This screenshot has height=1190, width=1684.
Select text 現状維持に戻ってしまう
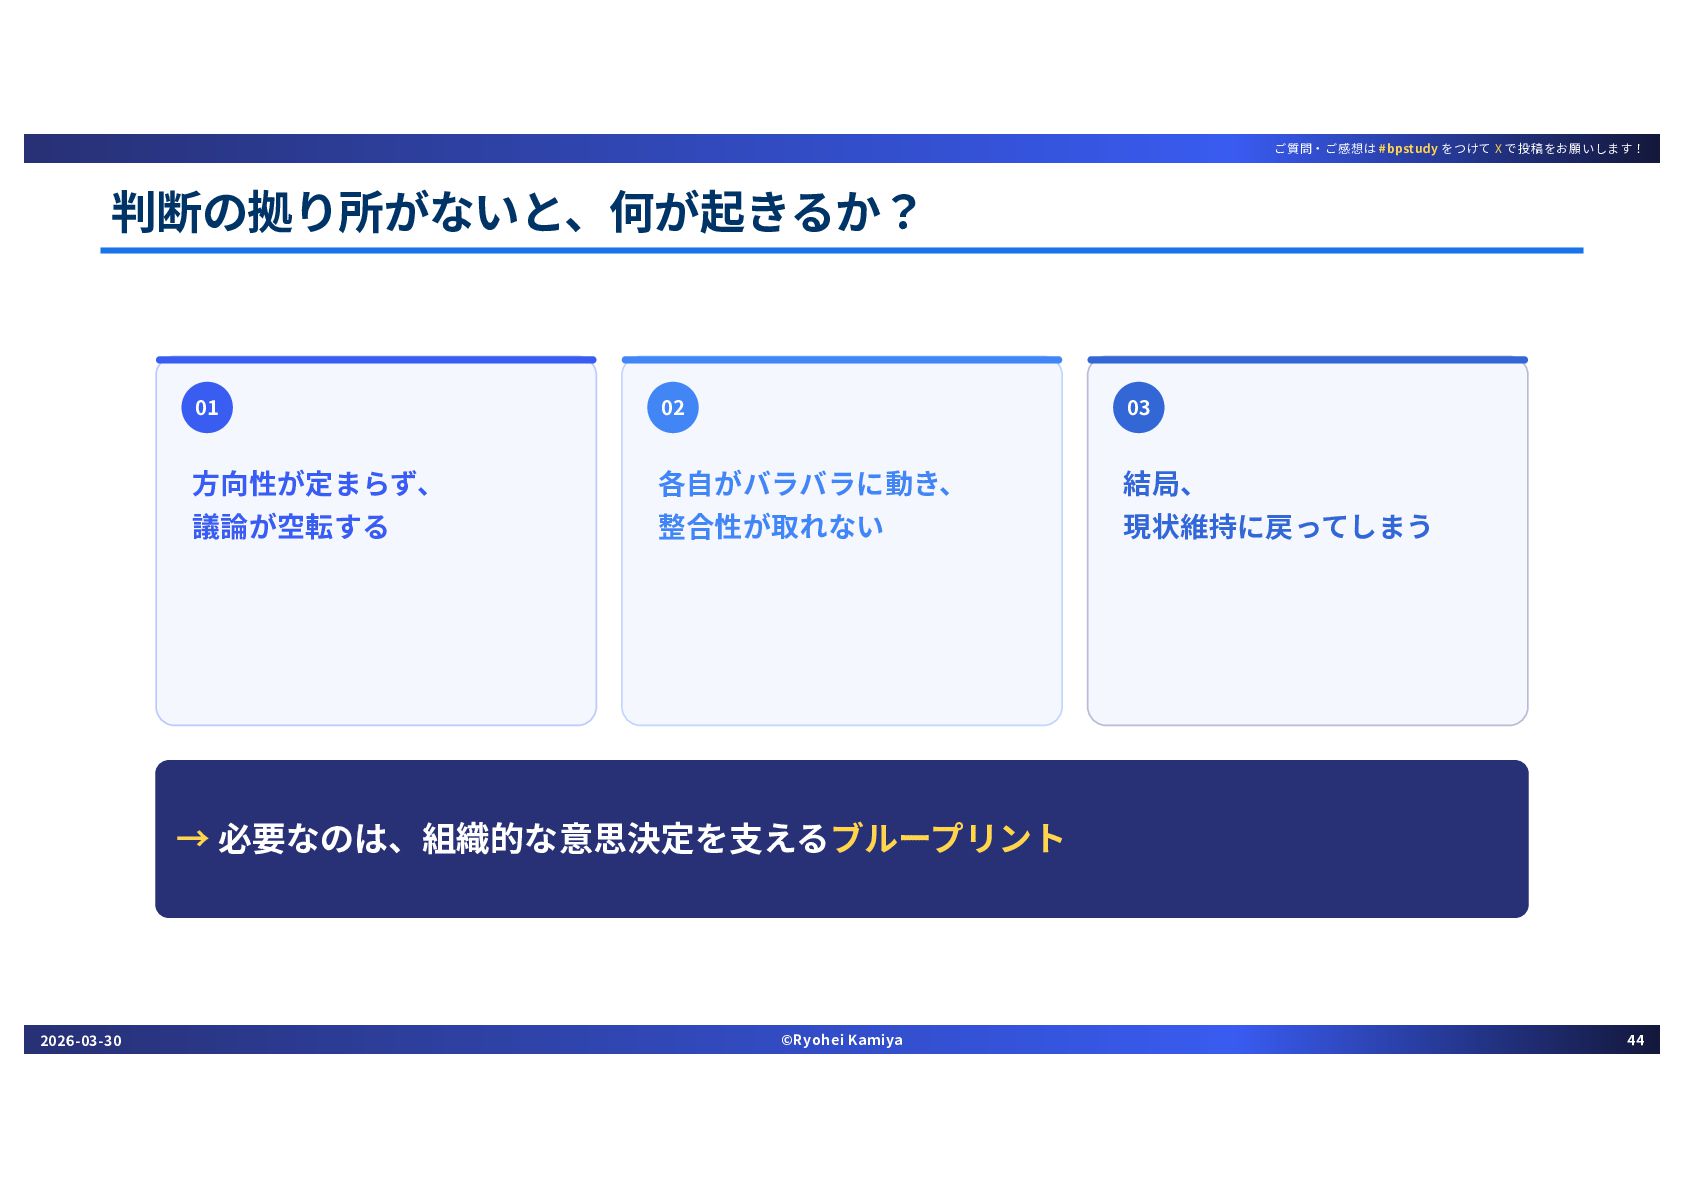tap(1278, 527)
